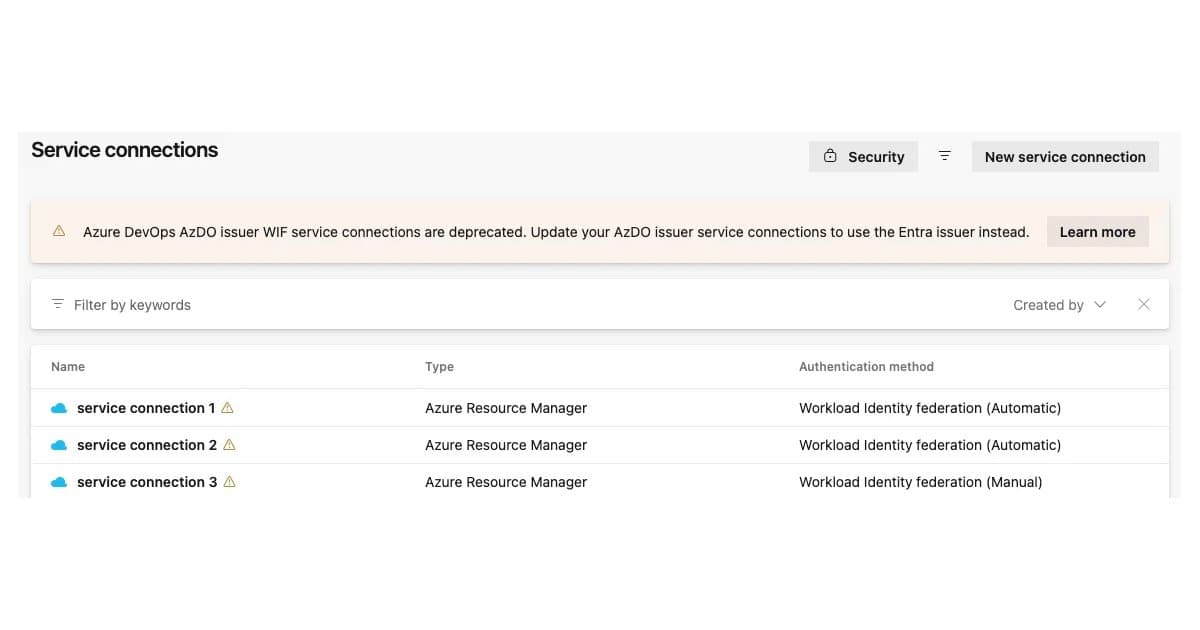The height and width of the screenshot is (630, 1200).
Task: Click the filter icon beside Security button
Action: pos(944,156)
